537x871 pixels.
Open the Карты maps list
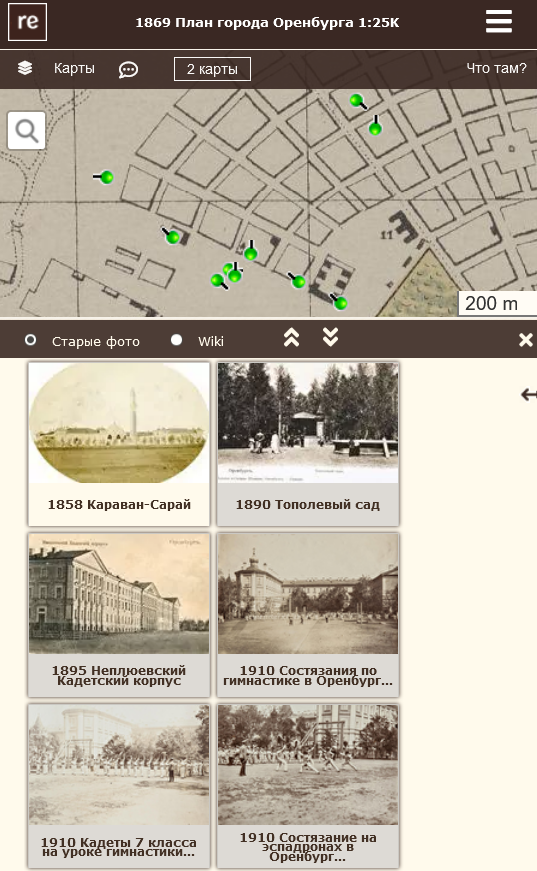click(x=74, y=68)
